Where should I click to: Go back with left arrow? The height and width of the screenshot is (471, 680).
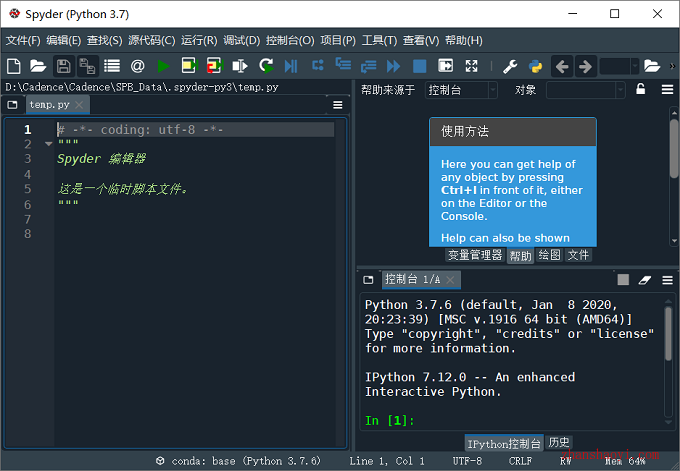[x=562, y=66]
